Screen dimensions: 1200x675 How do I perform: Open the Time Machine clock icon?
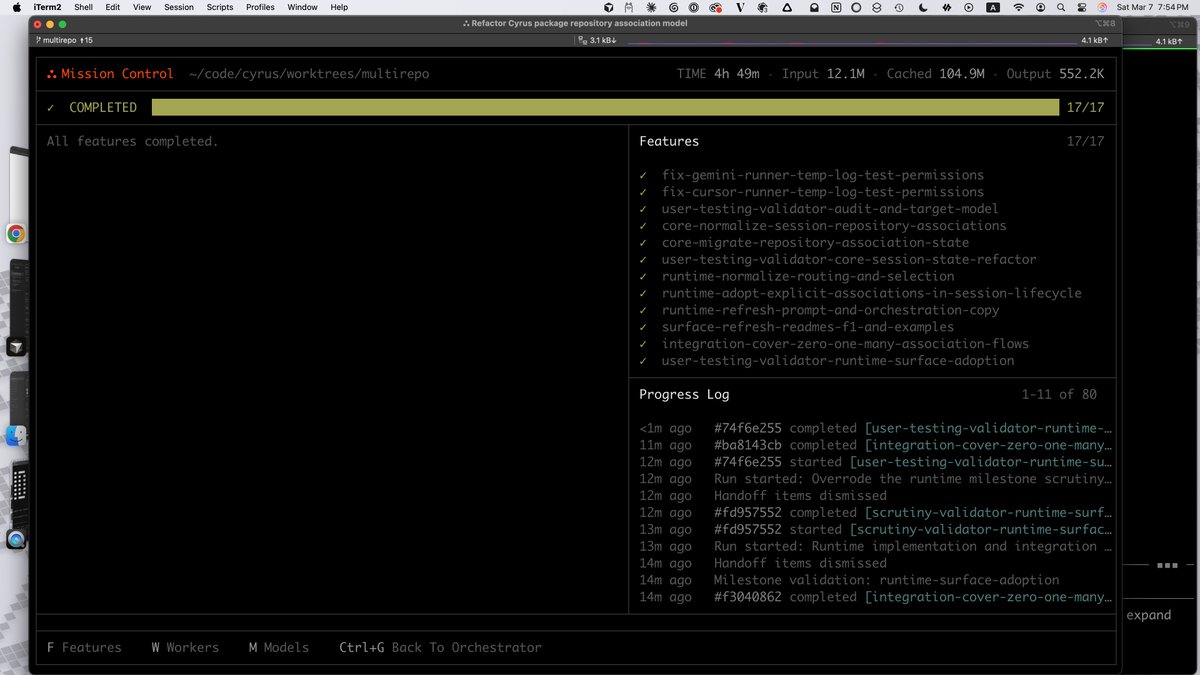coord(901,7)
